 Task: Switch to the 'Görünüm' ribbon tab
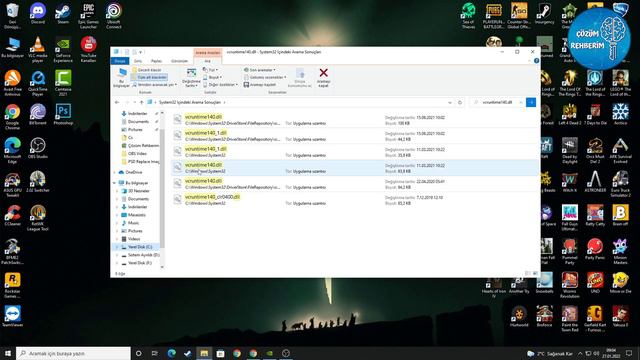click(x=179, y=61)
